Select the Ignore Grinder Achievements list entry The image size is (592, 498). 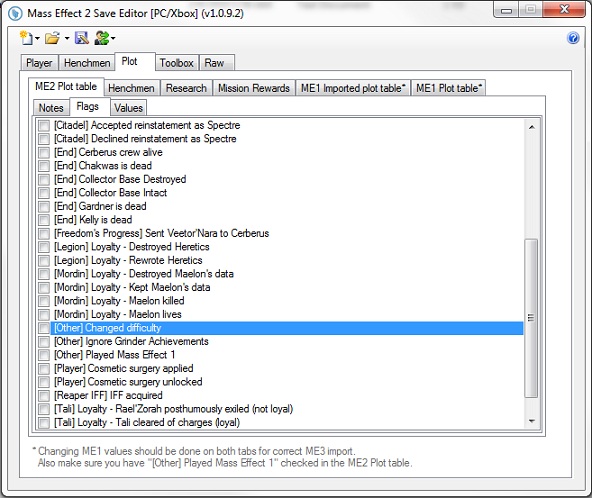[x=131, y=341]
